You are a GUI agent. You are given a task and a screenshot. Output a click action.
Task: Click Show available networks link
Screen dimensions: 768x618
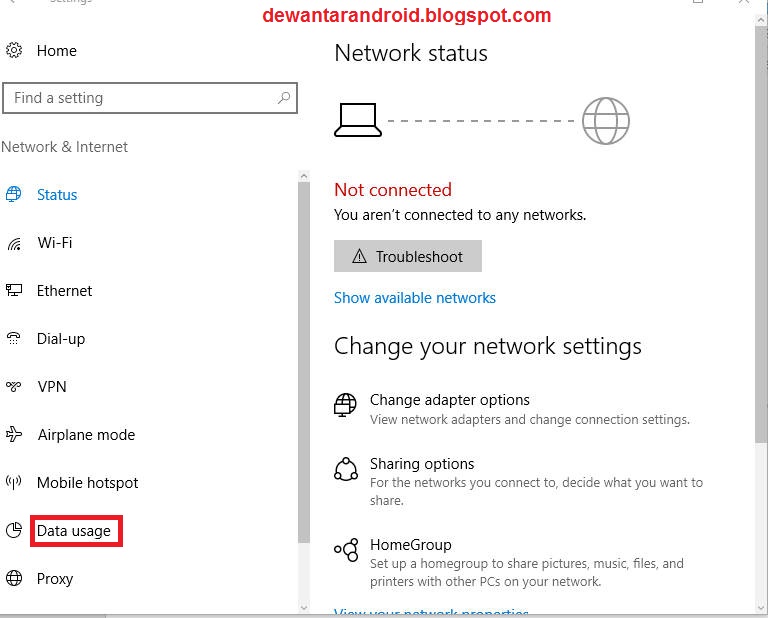[415, 298]
